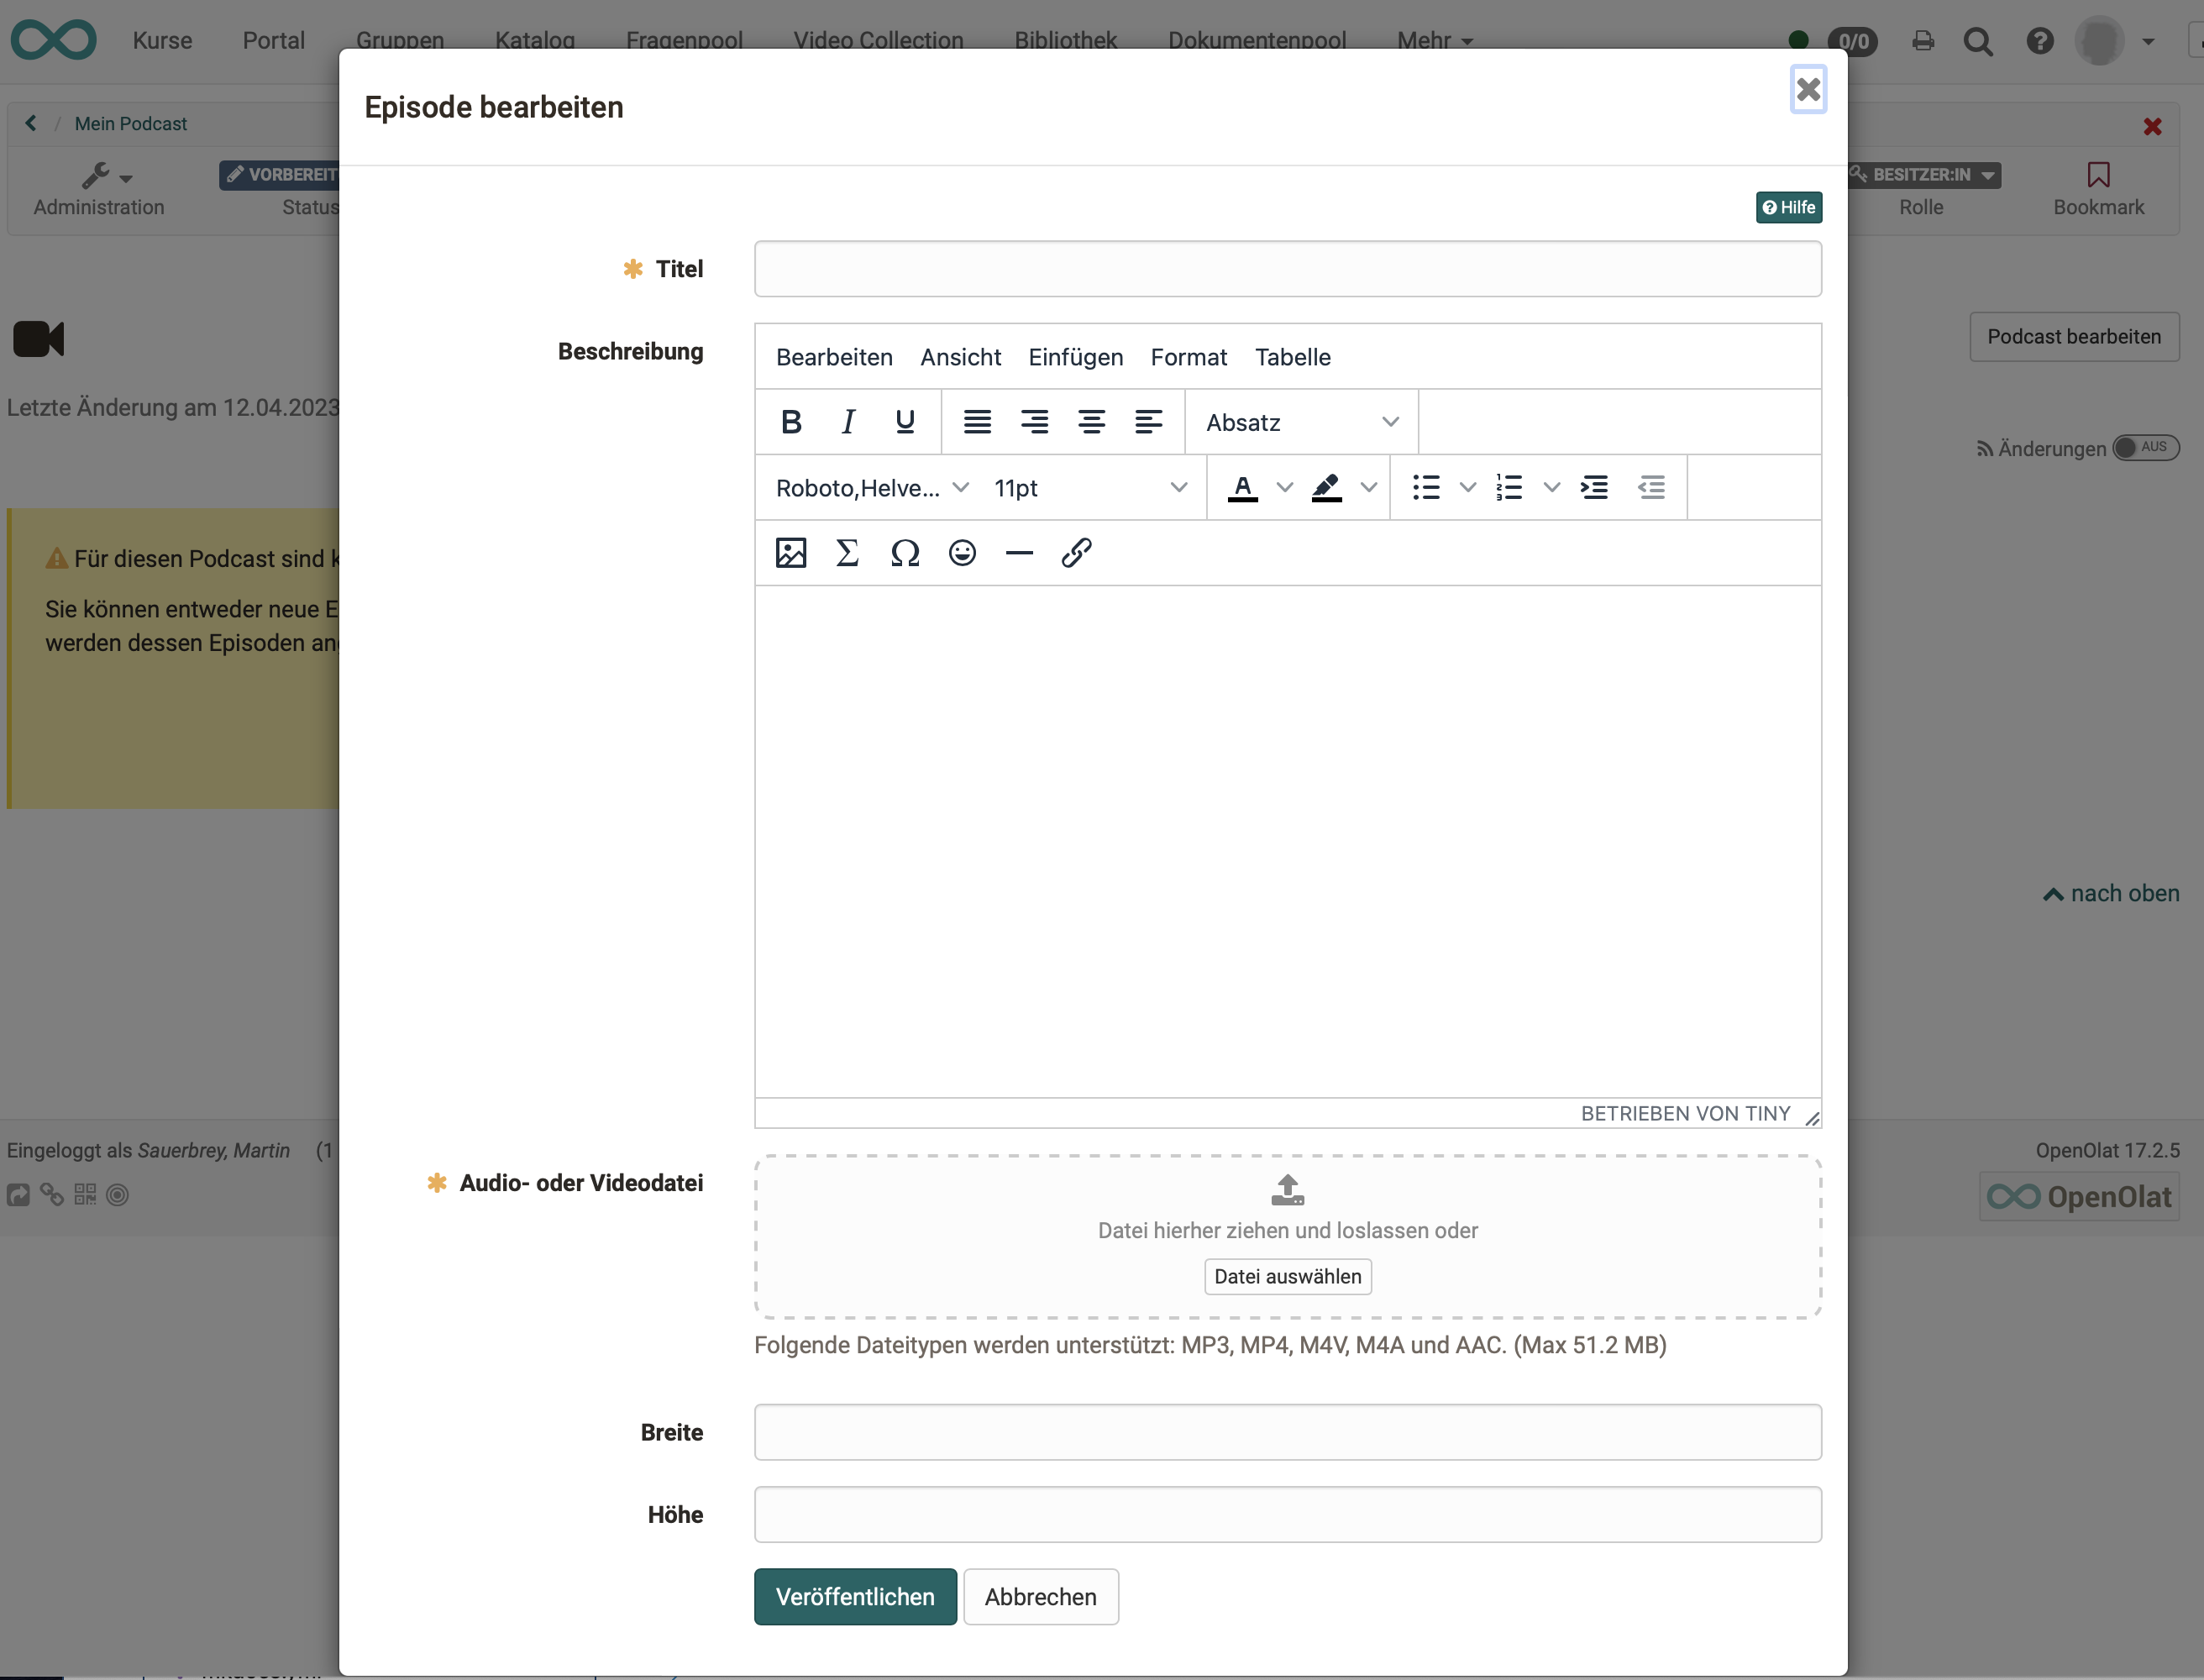Click inside the description text area
Image resolution: width=2204 pixels, height=1680 pixels.
(x=1287, y=841)
